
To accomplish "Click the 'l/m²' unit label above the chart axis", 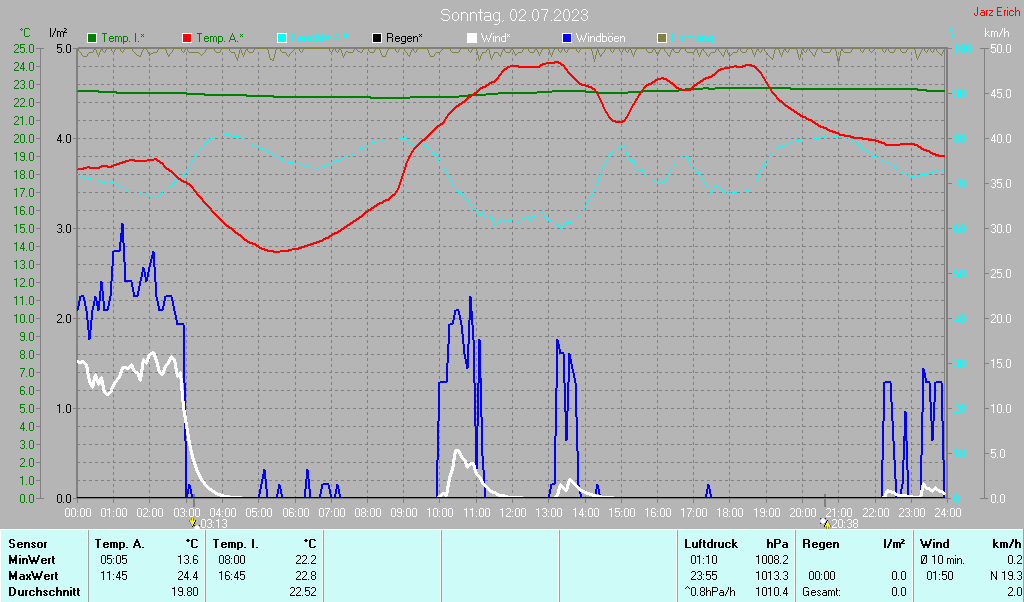I will pyautogui.click(x=58, y=32).
